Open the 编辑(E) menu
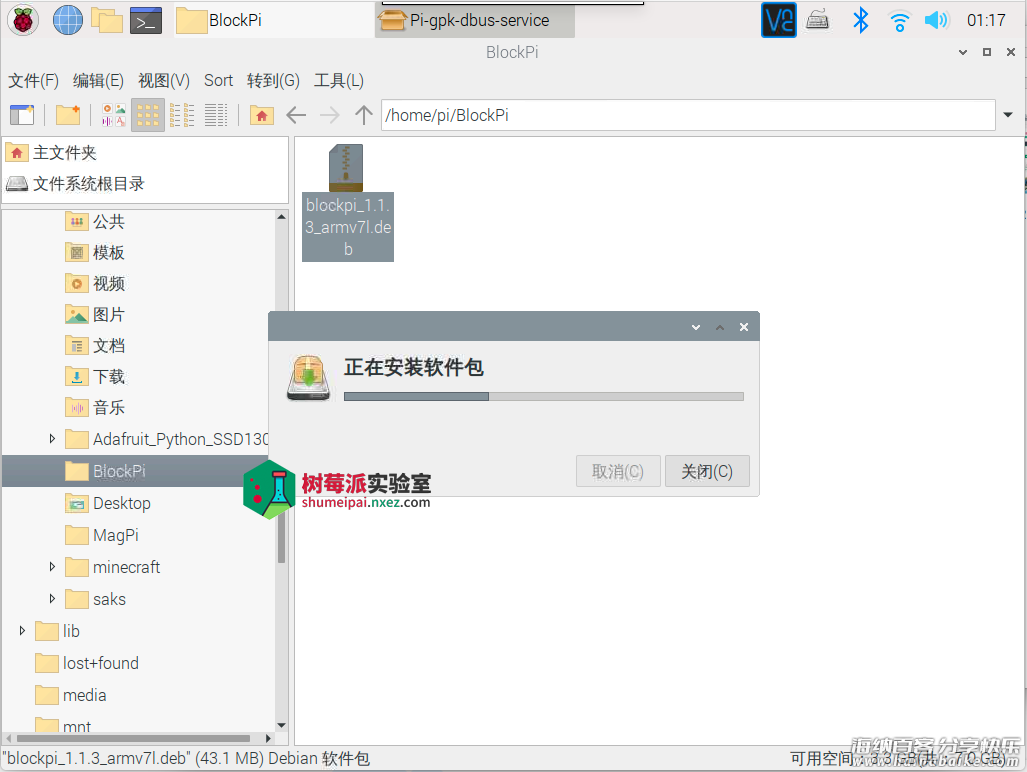1027x772 pixels. [98, 81]
